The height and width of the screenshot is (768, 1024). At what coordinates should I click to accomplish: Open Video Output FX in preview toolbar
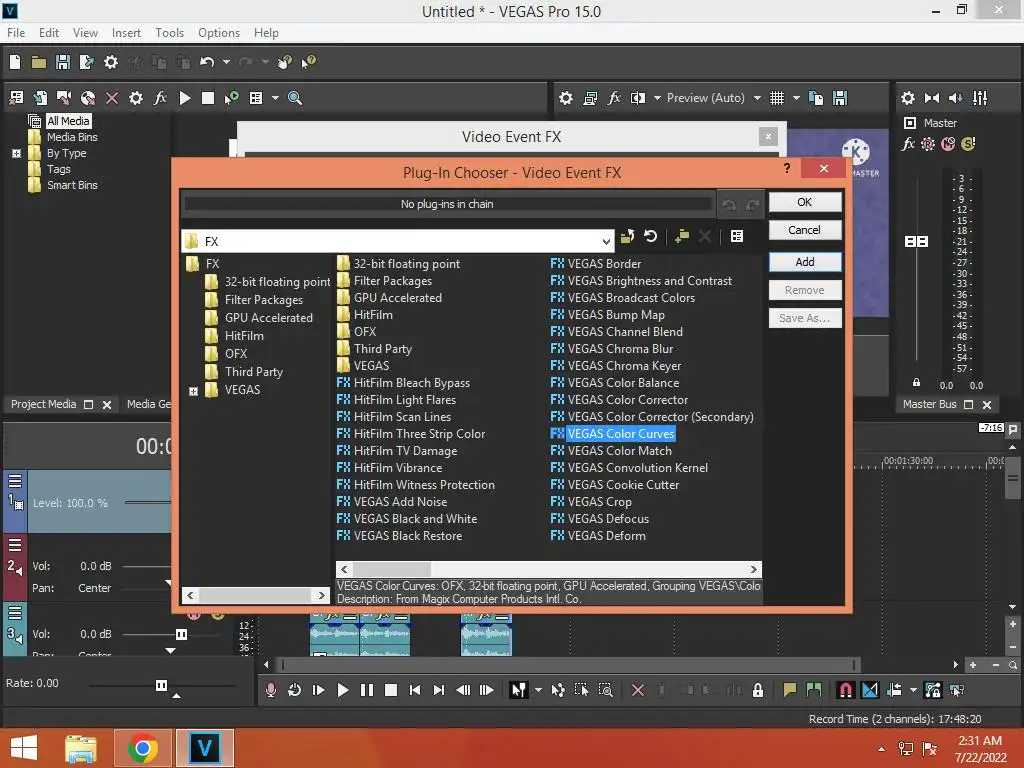point(614,98)
